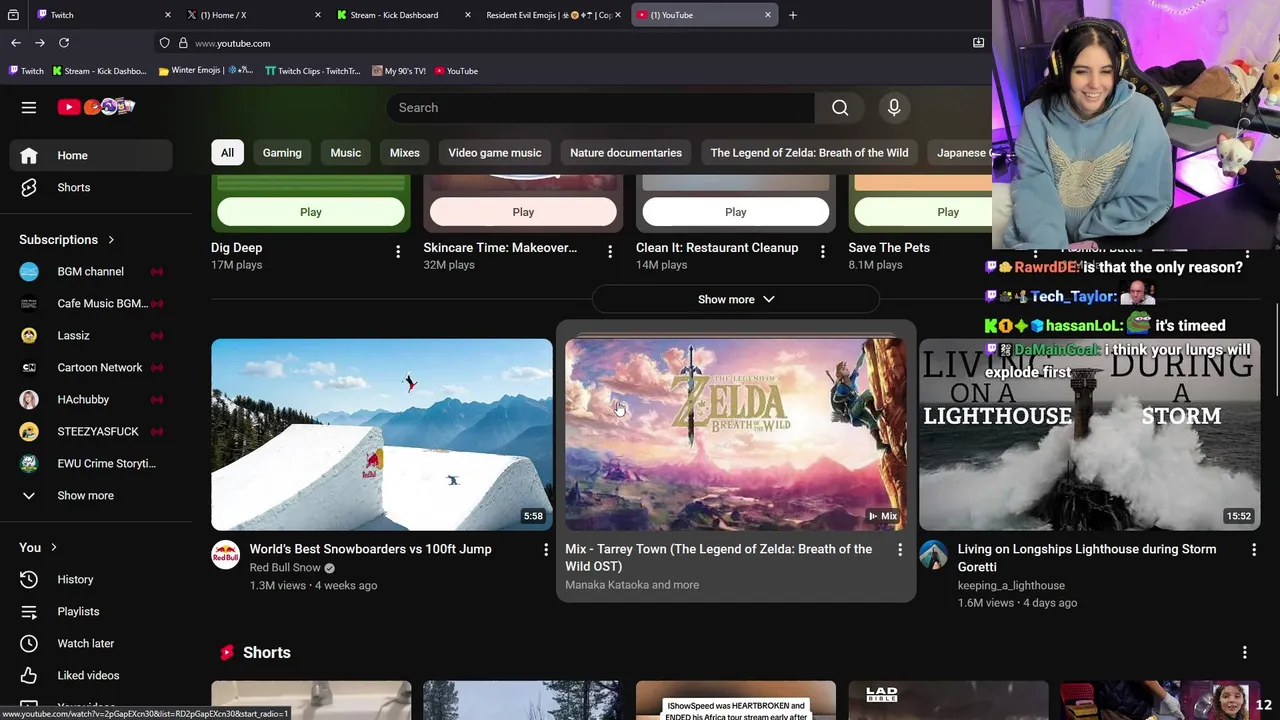Open the browser tab list button
This screenshot has width=1280, height=720.
pos(13,15)
